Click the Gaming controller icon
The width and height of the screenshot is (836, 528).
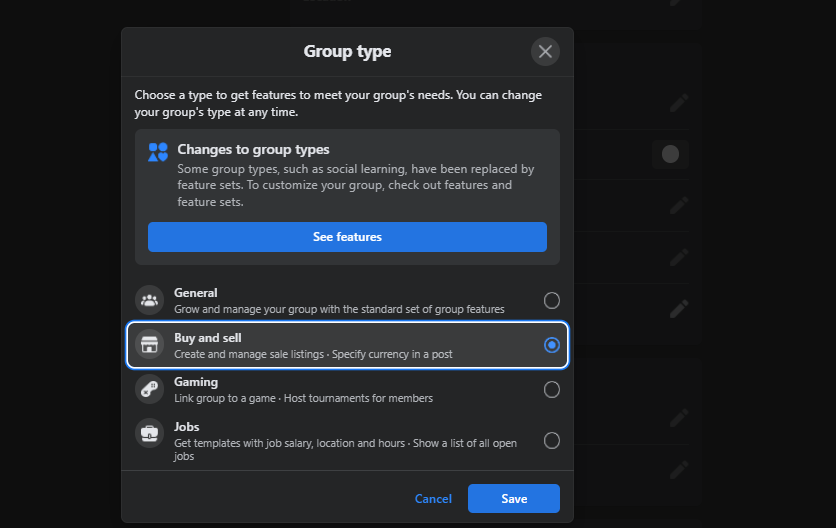(x=150, y=389)
